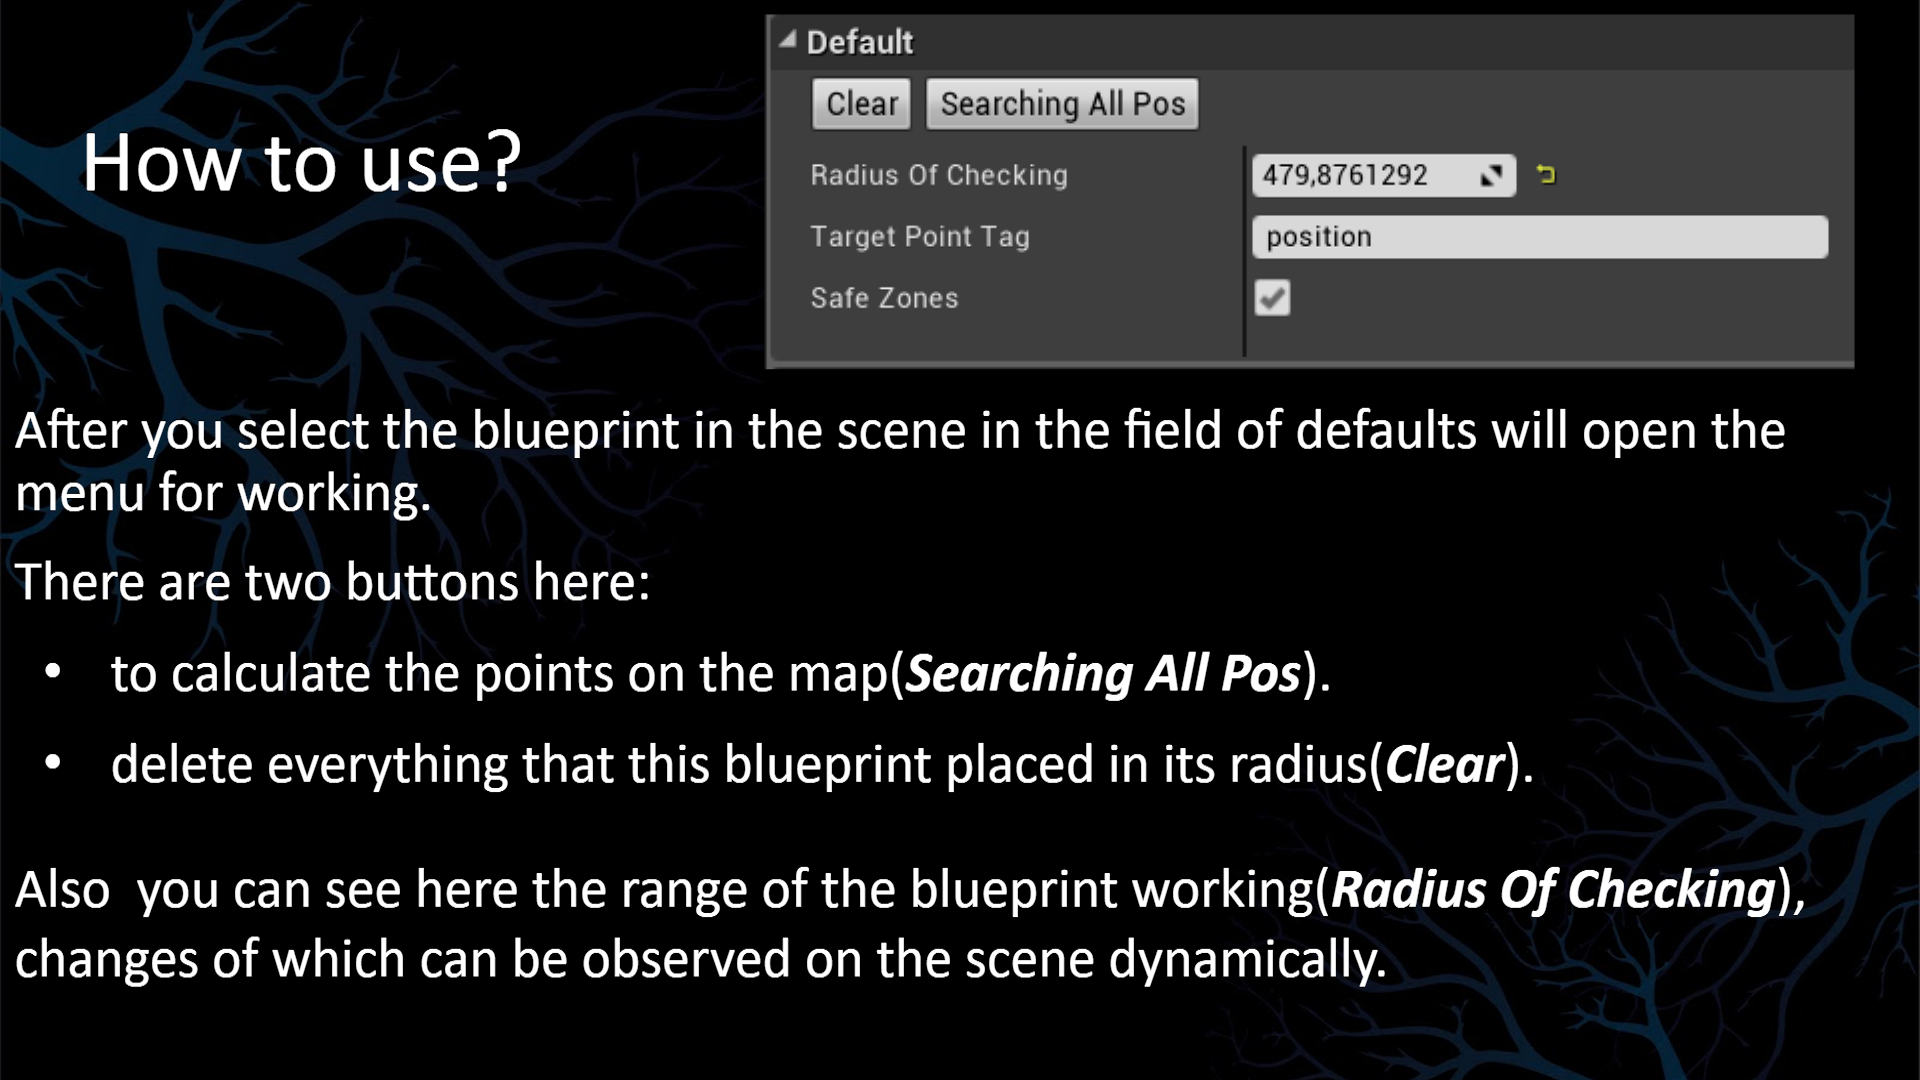Click the checkmark icon in Safe Zones
Image resolution: width=1920 pixels, height=1080 pixels.
[1270, 297]
